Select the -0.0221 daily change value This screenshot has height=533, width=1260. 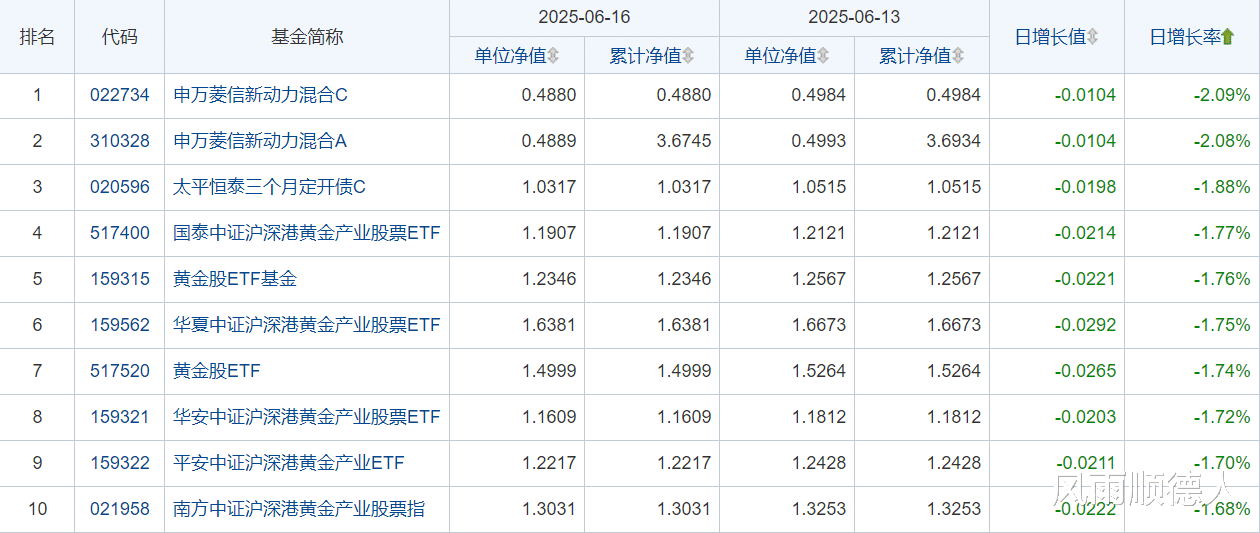click(1085, 280)
